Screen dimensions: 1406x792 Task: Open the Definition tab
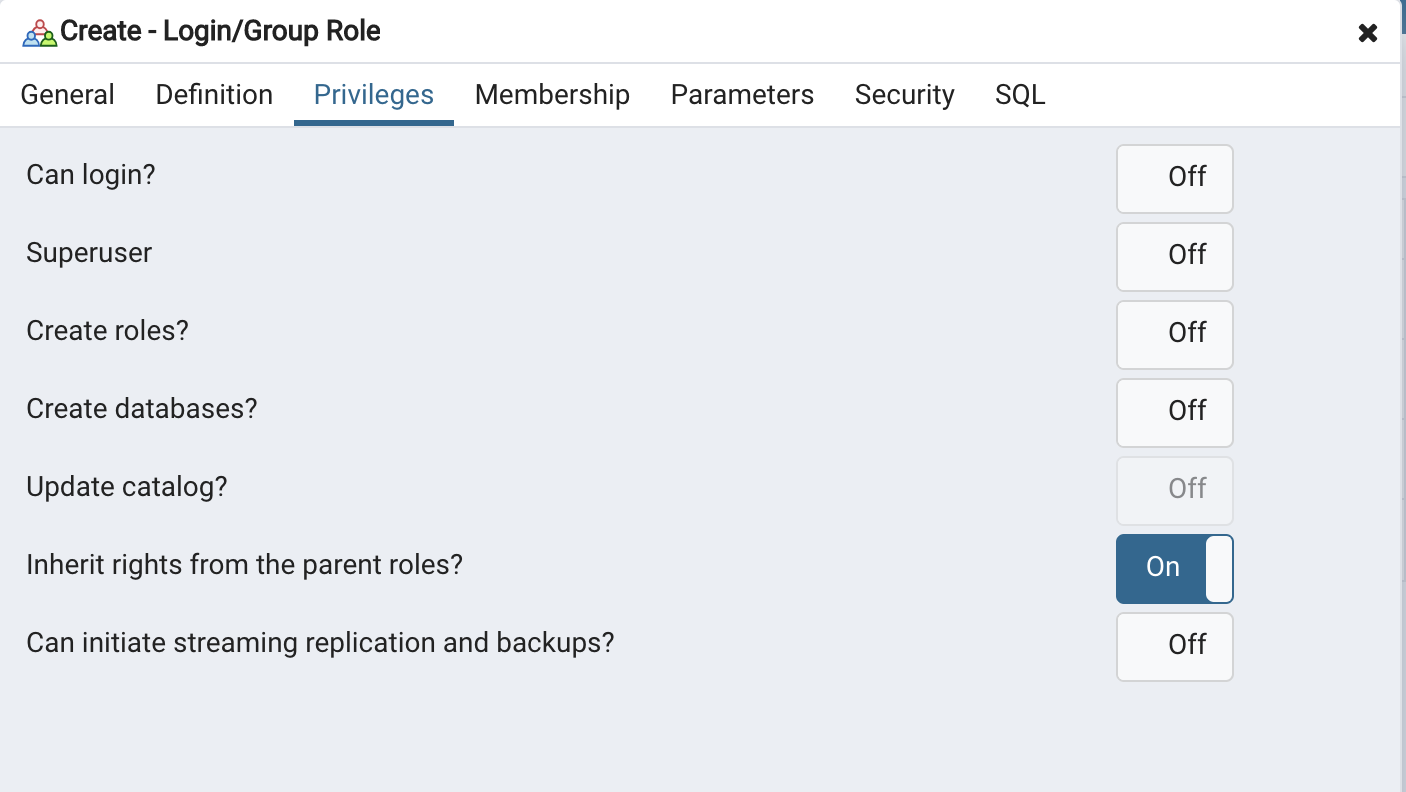(x=214, y=95)
